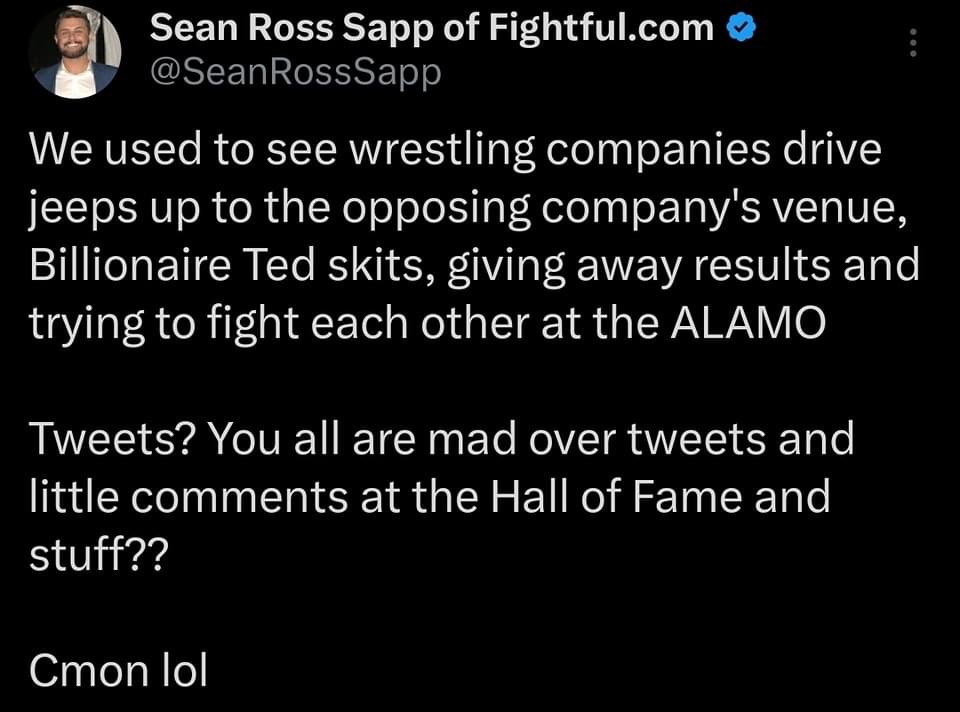Click the blue verified checkmark badge
Viewport: 960px width, 712px height.
[741, 28]
